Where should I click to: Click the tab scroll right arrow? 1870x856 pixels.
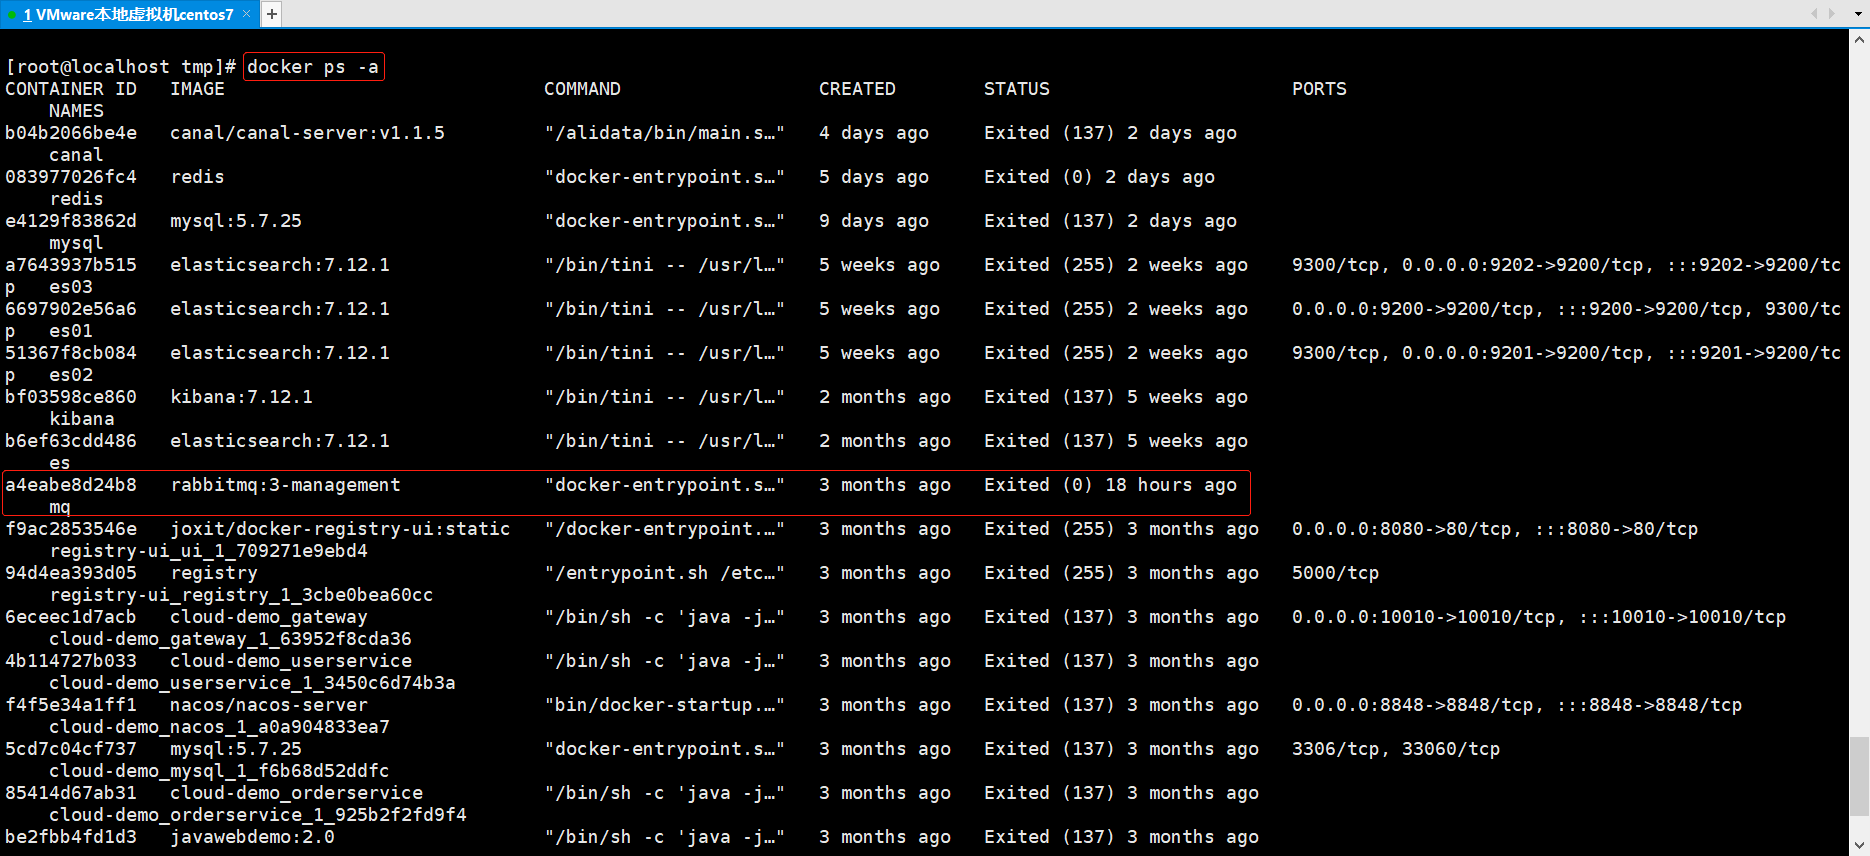(1831, 14)
